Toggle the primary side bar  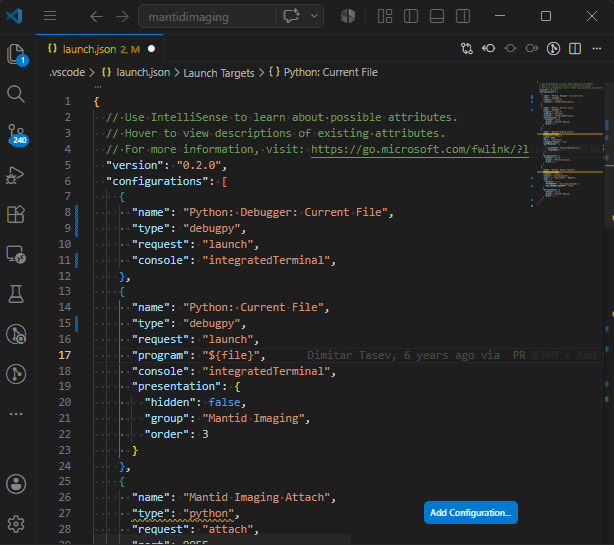(x=411, y=16)
